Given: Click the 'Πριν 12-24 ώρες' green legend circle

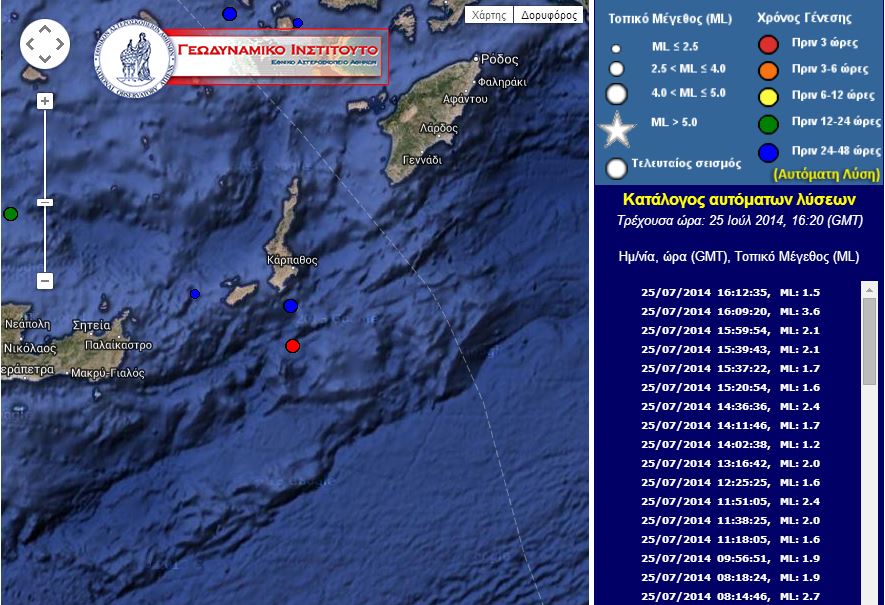Looking at the screenshot, I should 769,125.
